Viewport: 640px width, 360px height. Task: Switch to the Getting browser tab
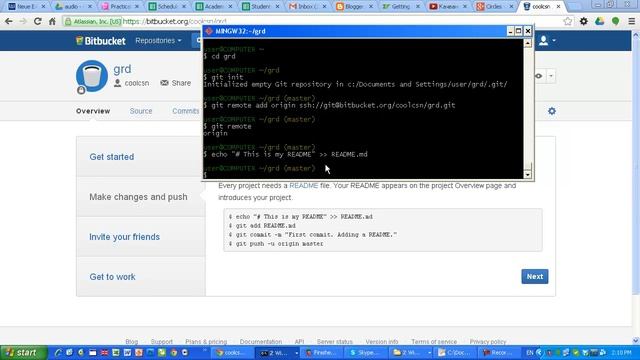click(x=400, y=7)
